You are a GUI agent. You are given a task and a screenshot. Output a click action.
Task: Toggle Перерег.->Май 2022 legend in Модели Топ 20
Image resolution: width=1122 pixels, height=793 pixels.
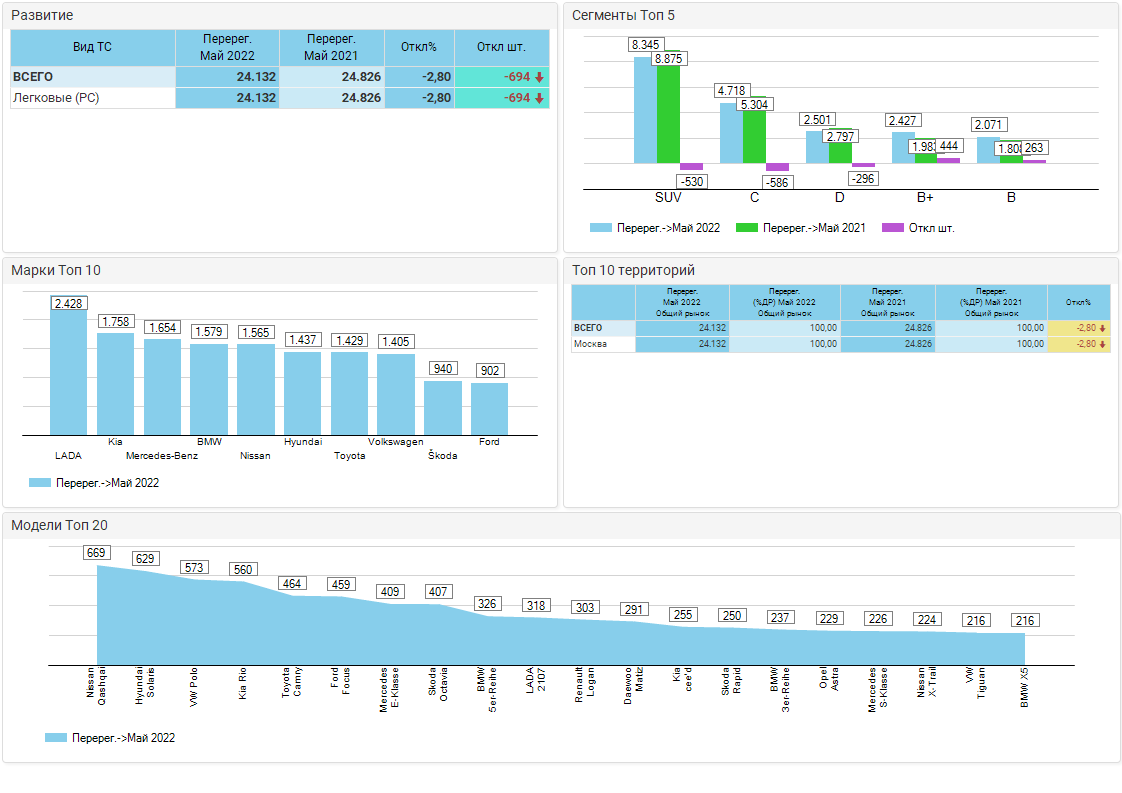coord(110,738)
